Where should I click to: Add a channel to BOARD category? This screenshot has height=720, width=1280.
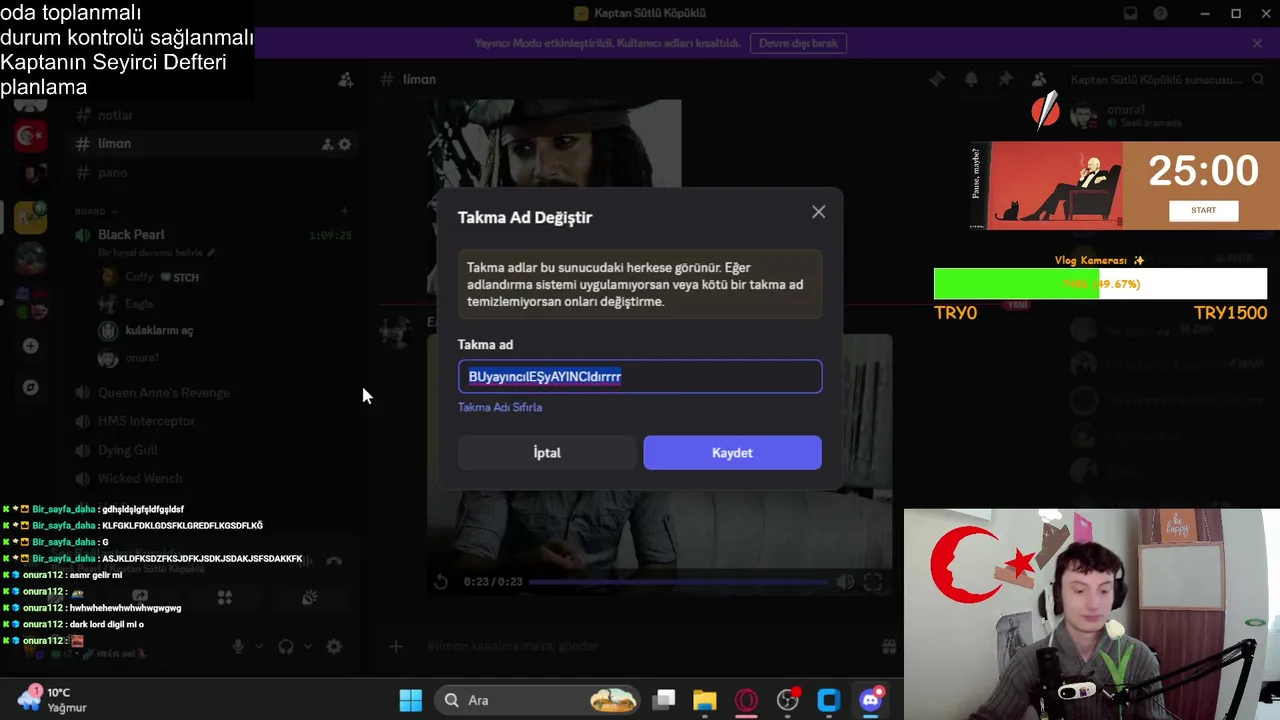tap(344, 211)
